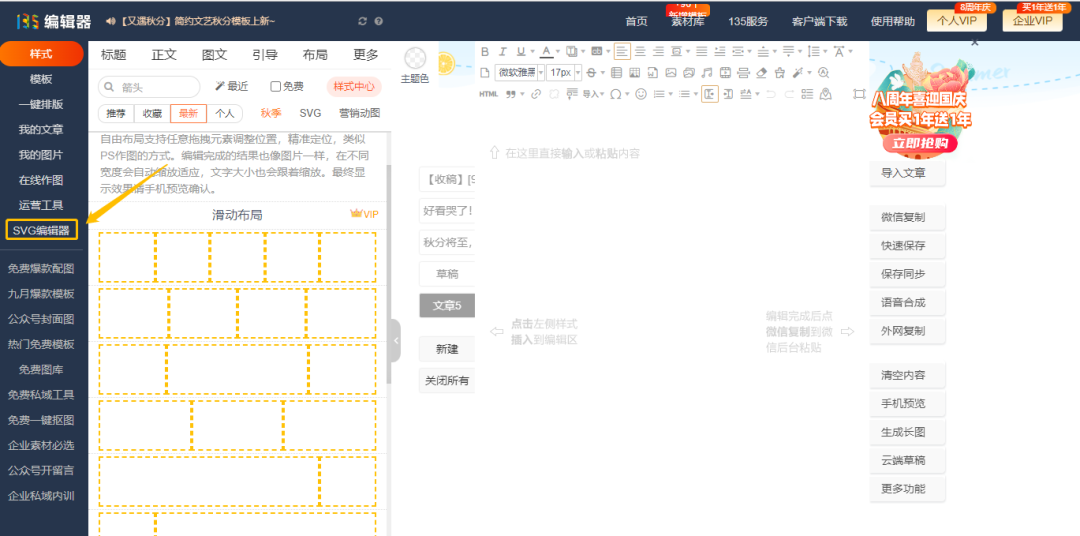This screenshot has width=1080, height=536.
Task: Insert music using the note icon
Action: coord(707,73)
